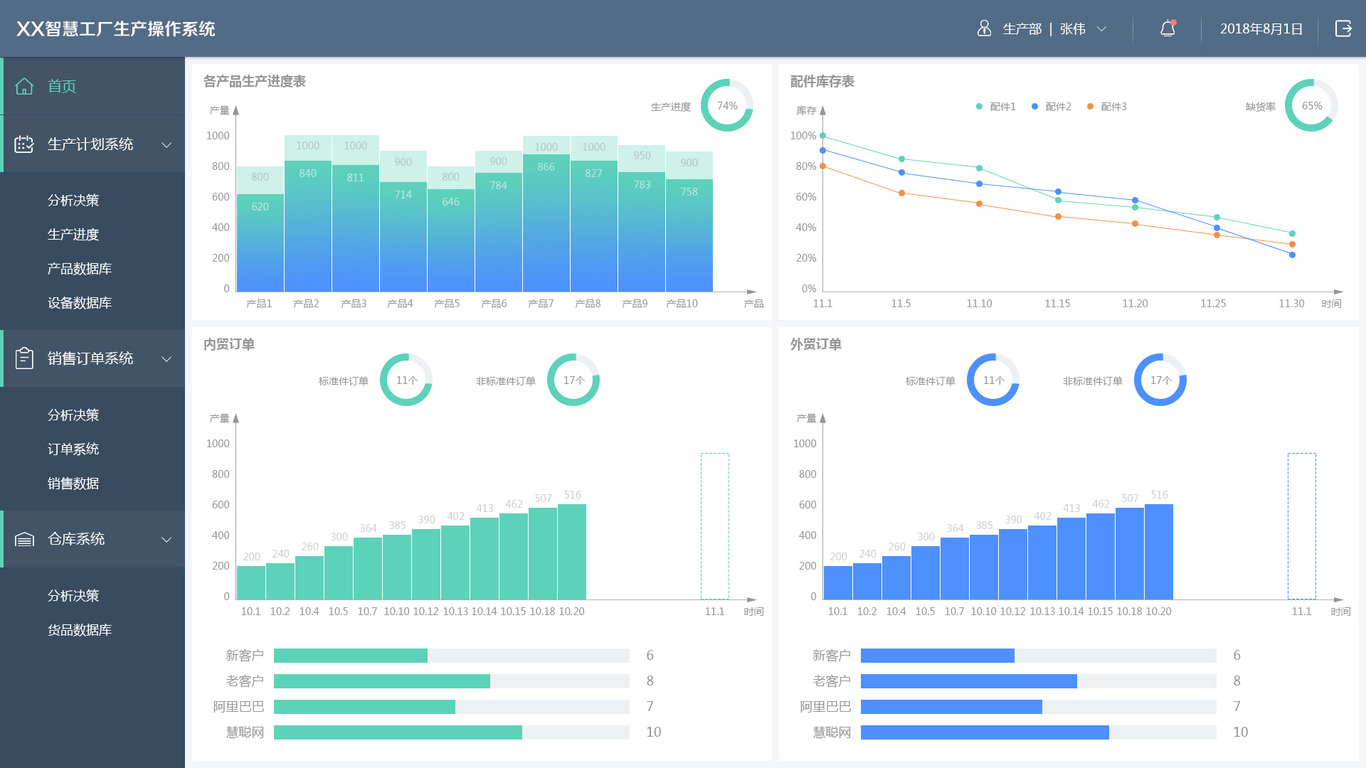Open the 产品数据库 menu item
The width and height of the screenshot is (1366, 768).
click(x=80, y=268)
